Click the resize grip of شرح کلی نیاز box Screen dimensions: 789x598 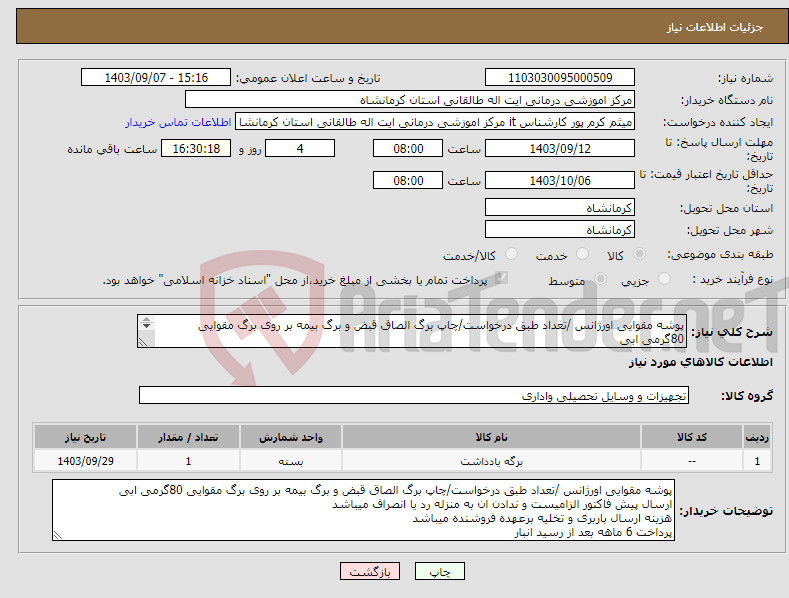[143, 343]
